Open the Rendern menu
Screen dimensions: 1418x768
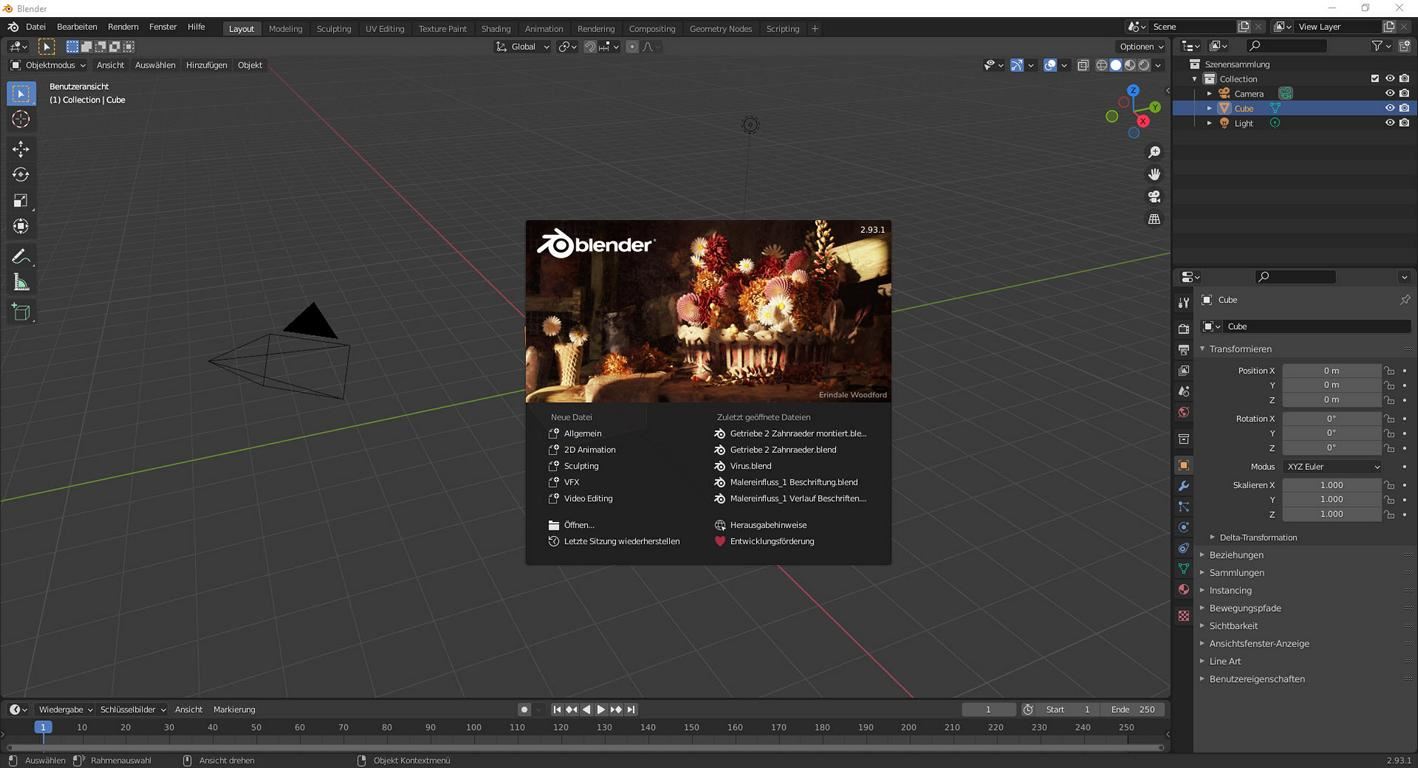click(123, 27)
